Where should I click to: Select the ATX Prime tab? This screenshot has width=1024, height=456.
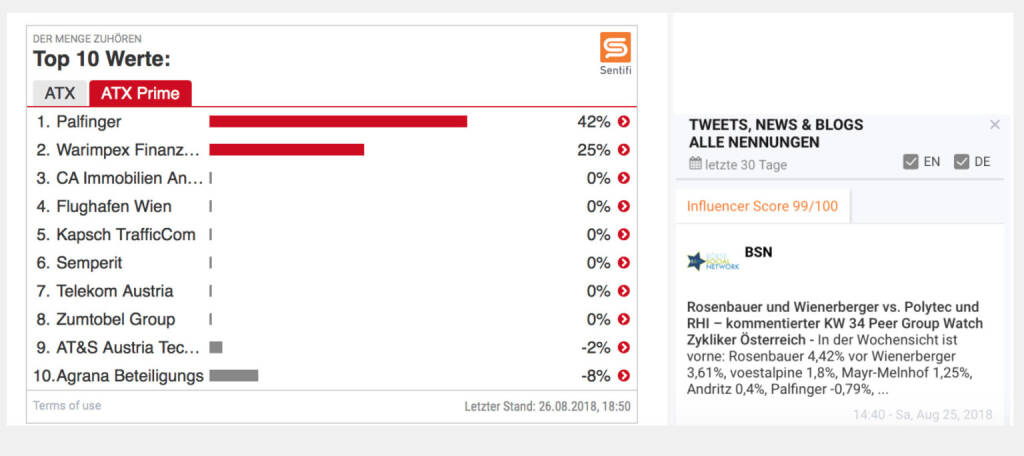[x=140, y=94]
